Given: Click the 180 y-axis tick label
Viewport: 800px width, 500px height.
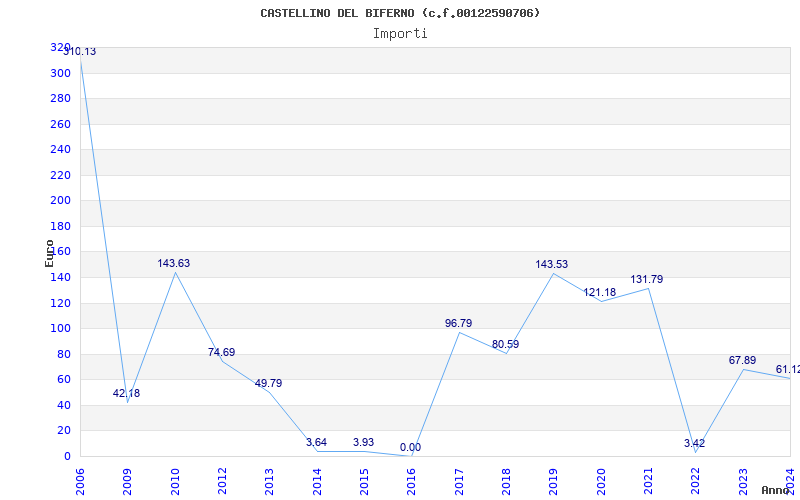Looking at the screenshot, I should (x=60, y=226).
